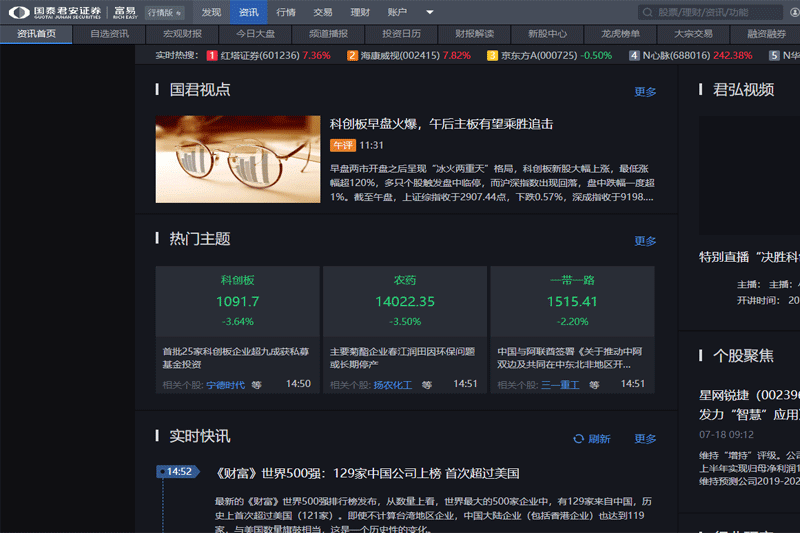800x533 pixels.
Task: Click the search magnifier icon
Action: point(647,12)
